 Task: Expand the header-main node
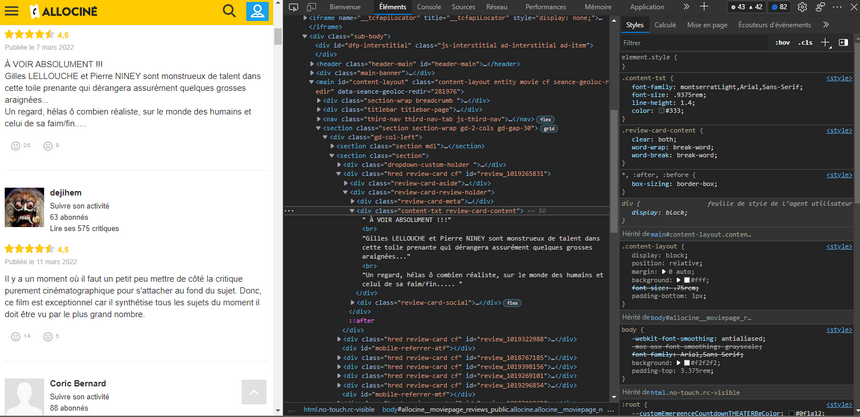(312, 64)
